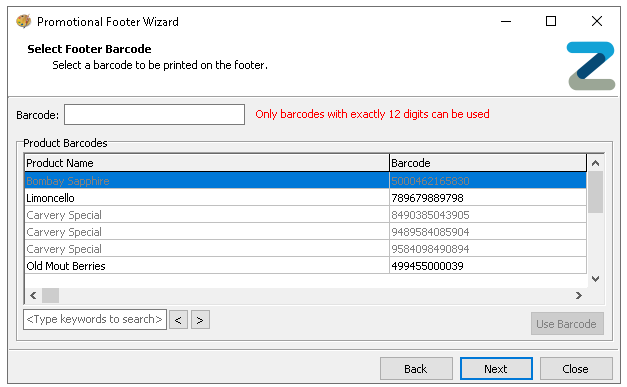Select the Limoncello product row
The height and width of the screenshot is (387, 627).
pyautogui.click(x=306, y=197)
